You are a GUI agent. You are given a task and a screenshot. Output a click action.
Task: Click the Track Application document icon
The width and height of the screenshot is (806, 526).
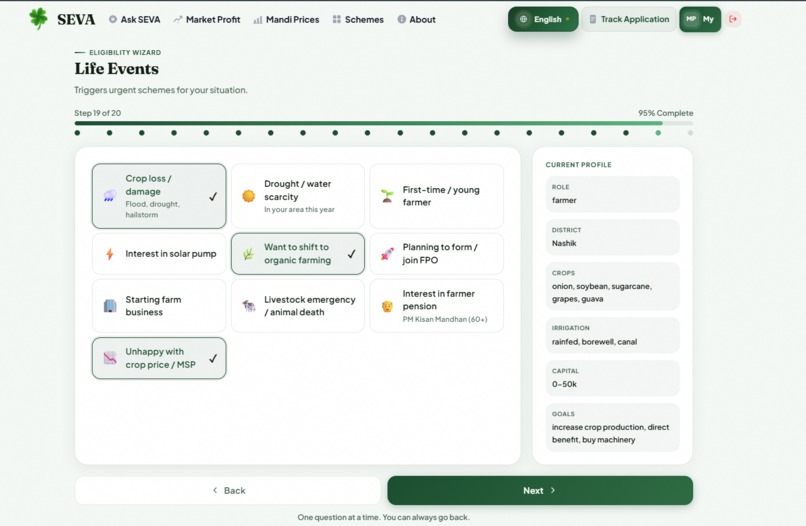tap(593, 19)
